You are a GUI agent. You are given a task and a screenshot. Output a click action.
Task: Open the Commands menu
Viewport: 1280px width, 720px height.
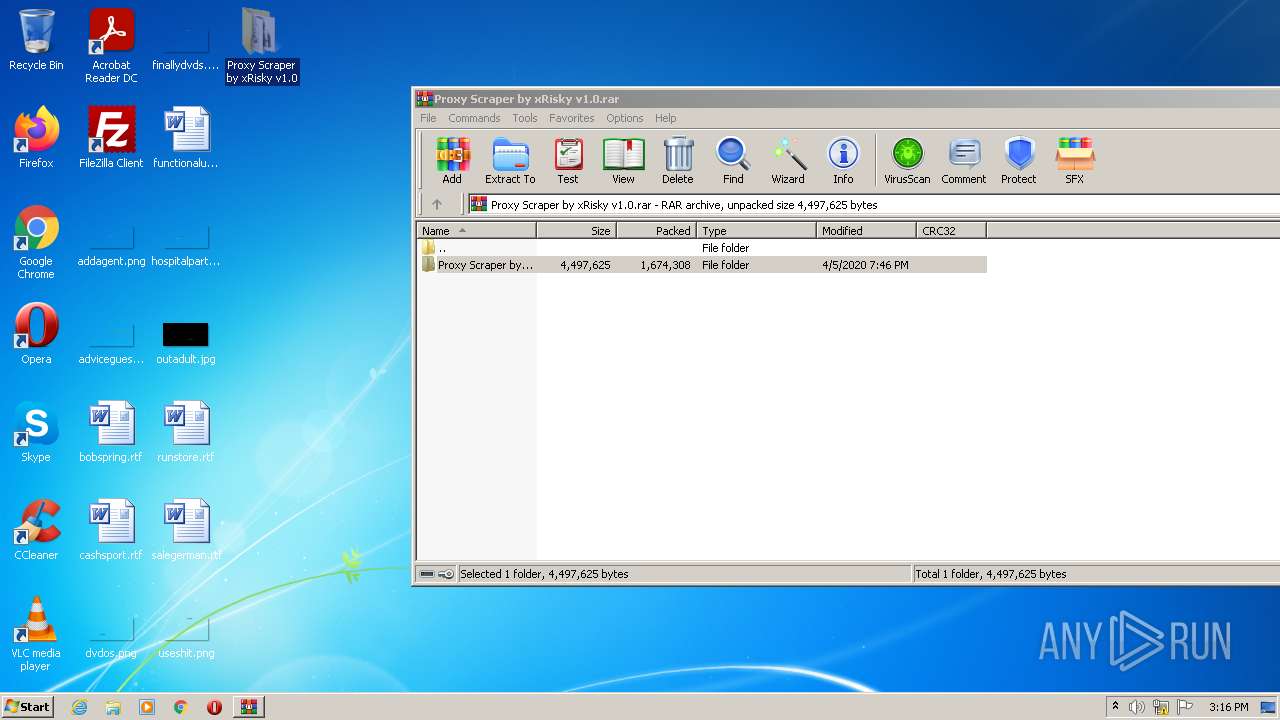474,118
